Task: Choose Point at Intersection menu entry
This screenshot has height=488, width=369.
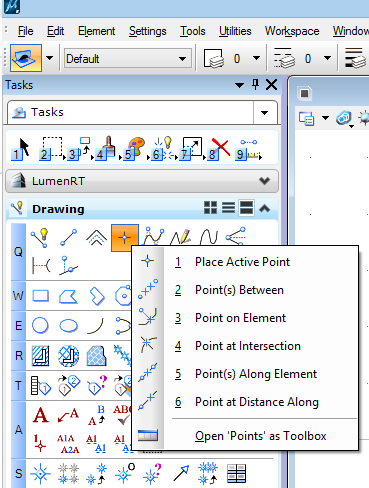Action: (248, 346)
